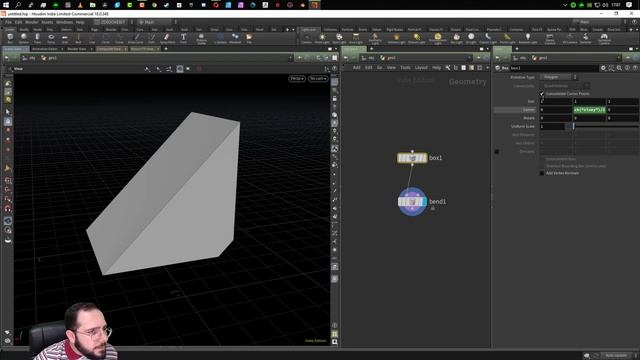The width and height of the screenshot is (640, 360).
Task: Switch to the Scene View tab
Action: click(15, 49)
